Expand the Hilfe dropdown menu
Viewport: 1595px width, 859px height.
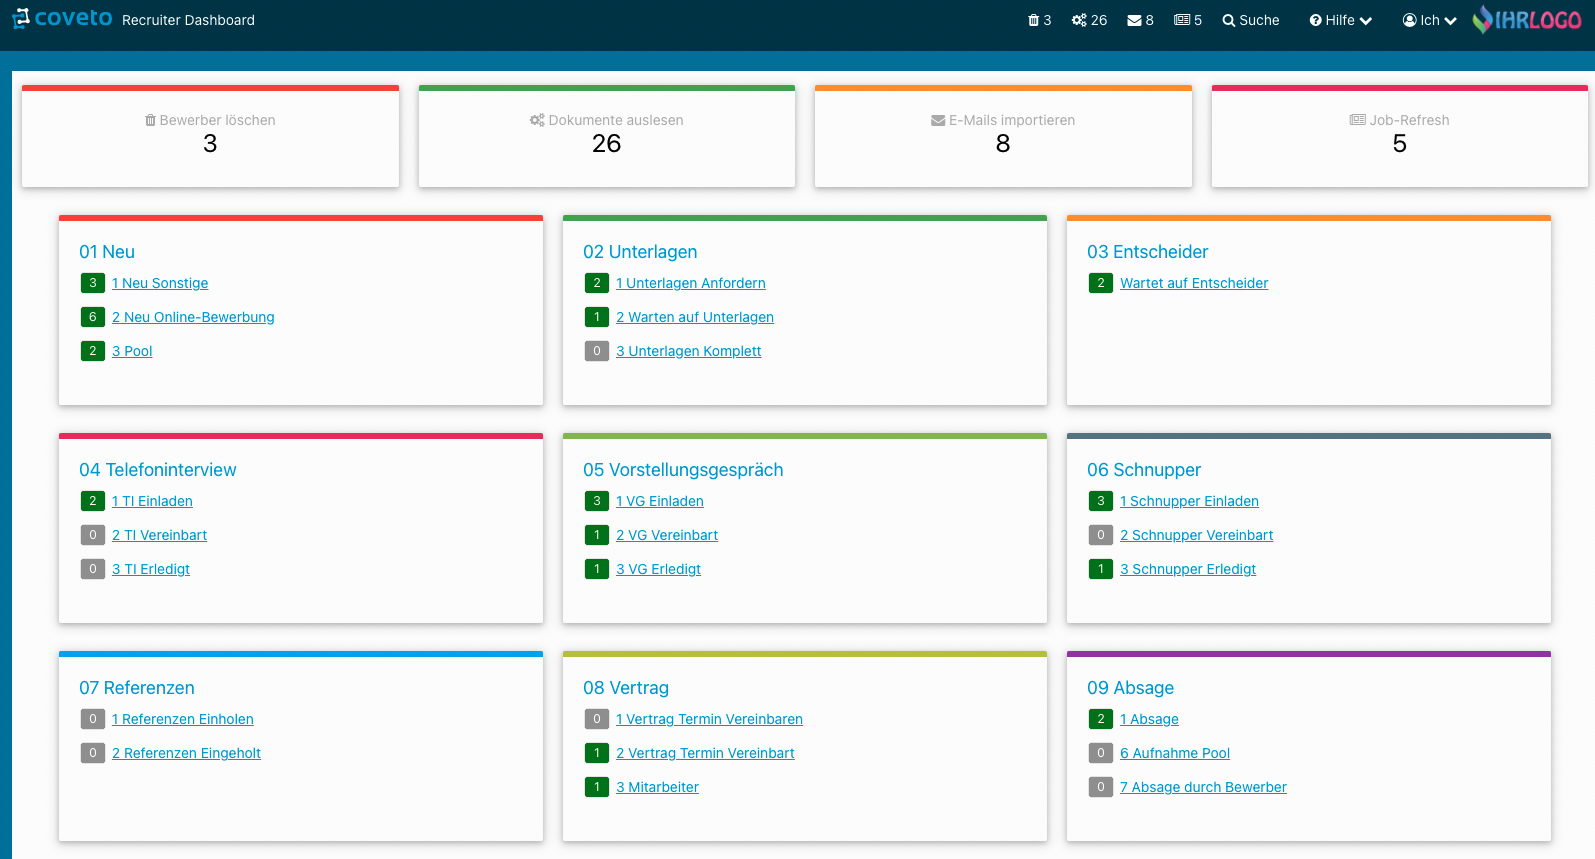[1341, 20]
